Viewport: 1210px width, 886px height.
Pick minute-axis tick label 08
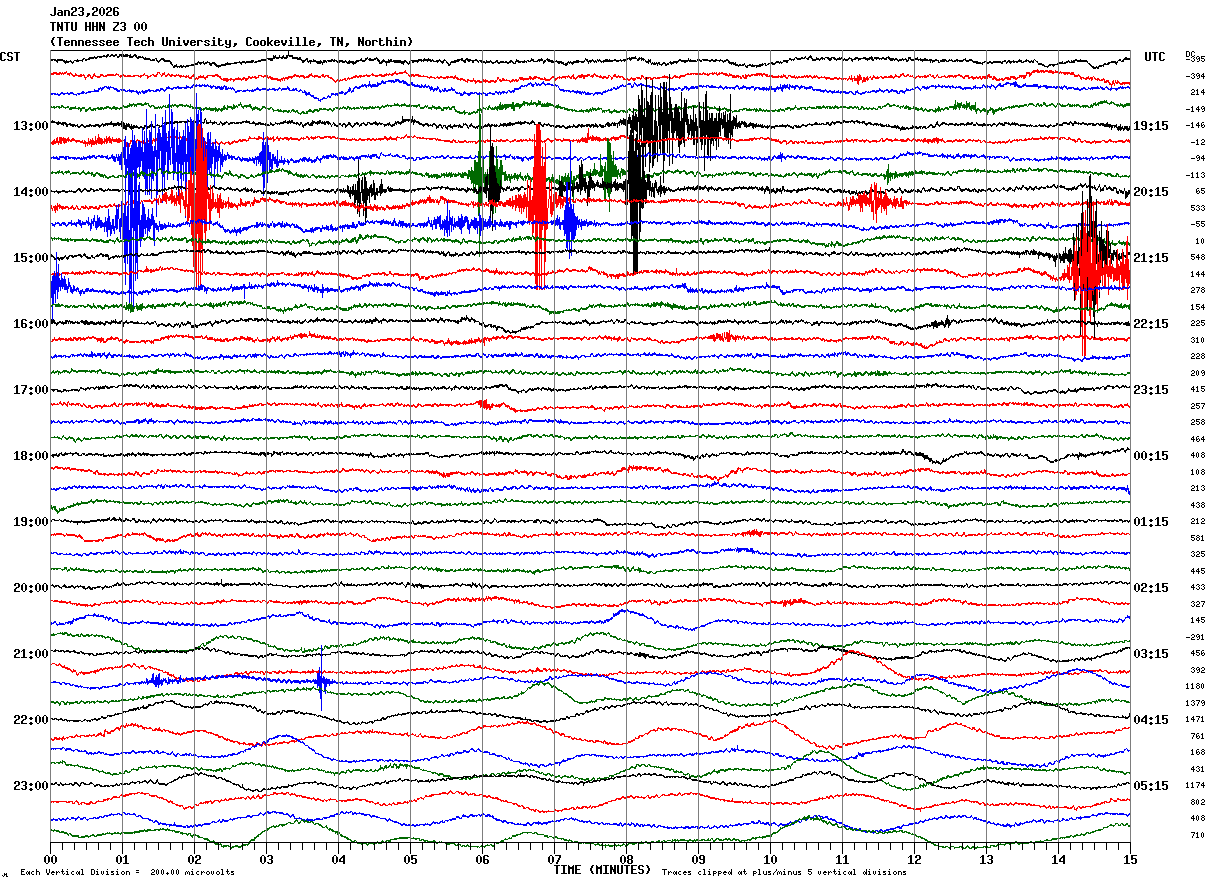click(x=626, y=859)
